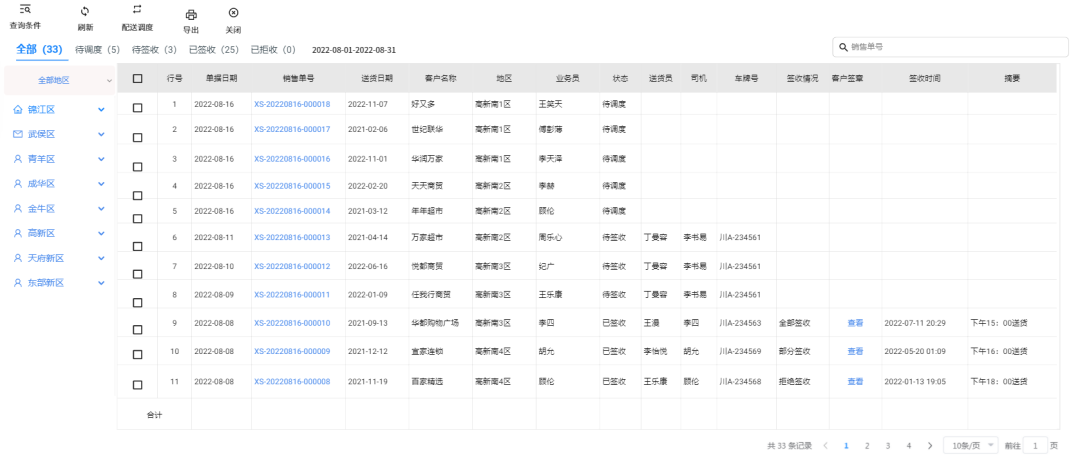Open sales order XS-20220816-000018 link
Screen dimensions: 1080x466
click(x=292, y=103)
